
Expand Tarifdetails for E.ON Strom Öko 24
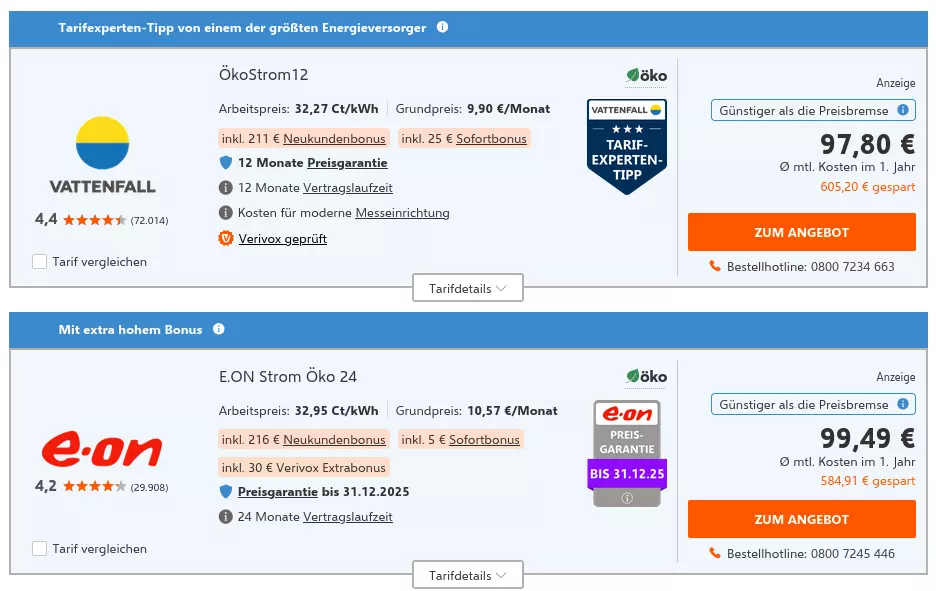click(468, 575)
